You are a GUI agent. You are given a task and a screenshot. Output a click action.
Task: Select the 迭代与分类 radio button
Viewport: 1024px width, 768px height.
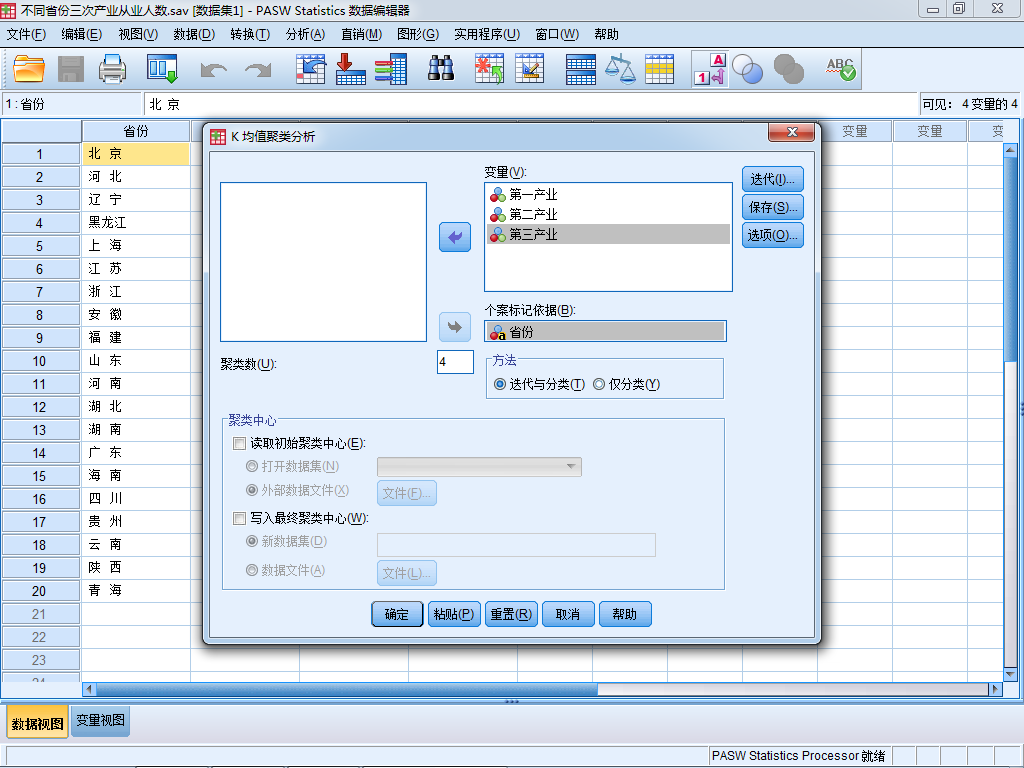coord(500,384)
